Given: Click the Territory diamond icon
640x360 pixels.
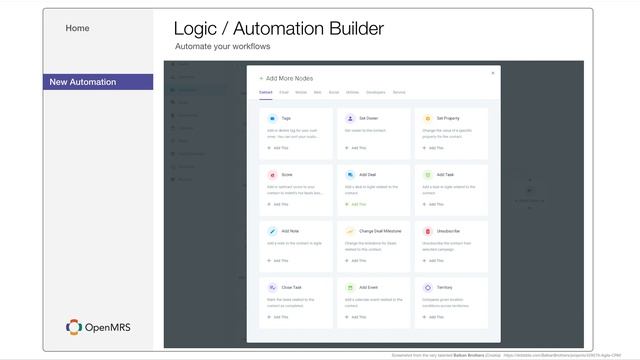Looking at the screenshot, I should (427, 287).
